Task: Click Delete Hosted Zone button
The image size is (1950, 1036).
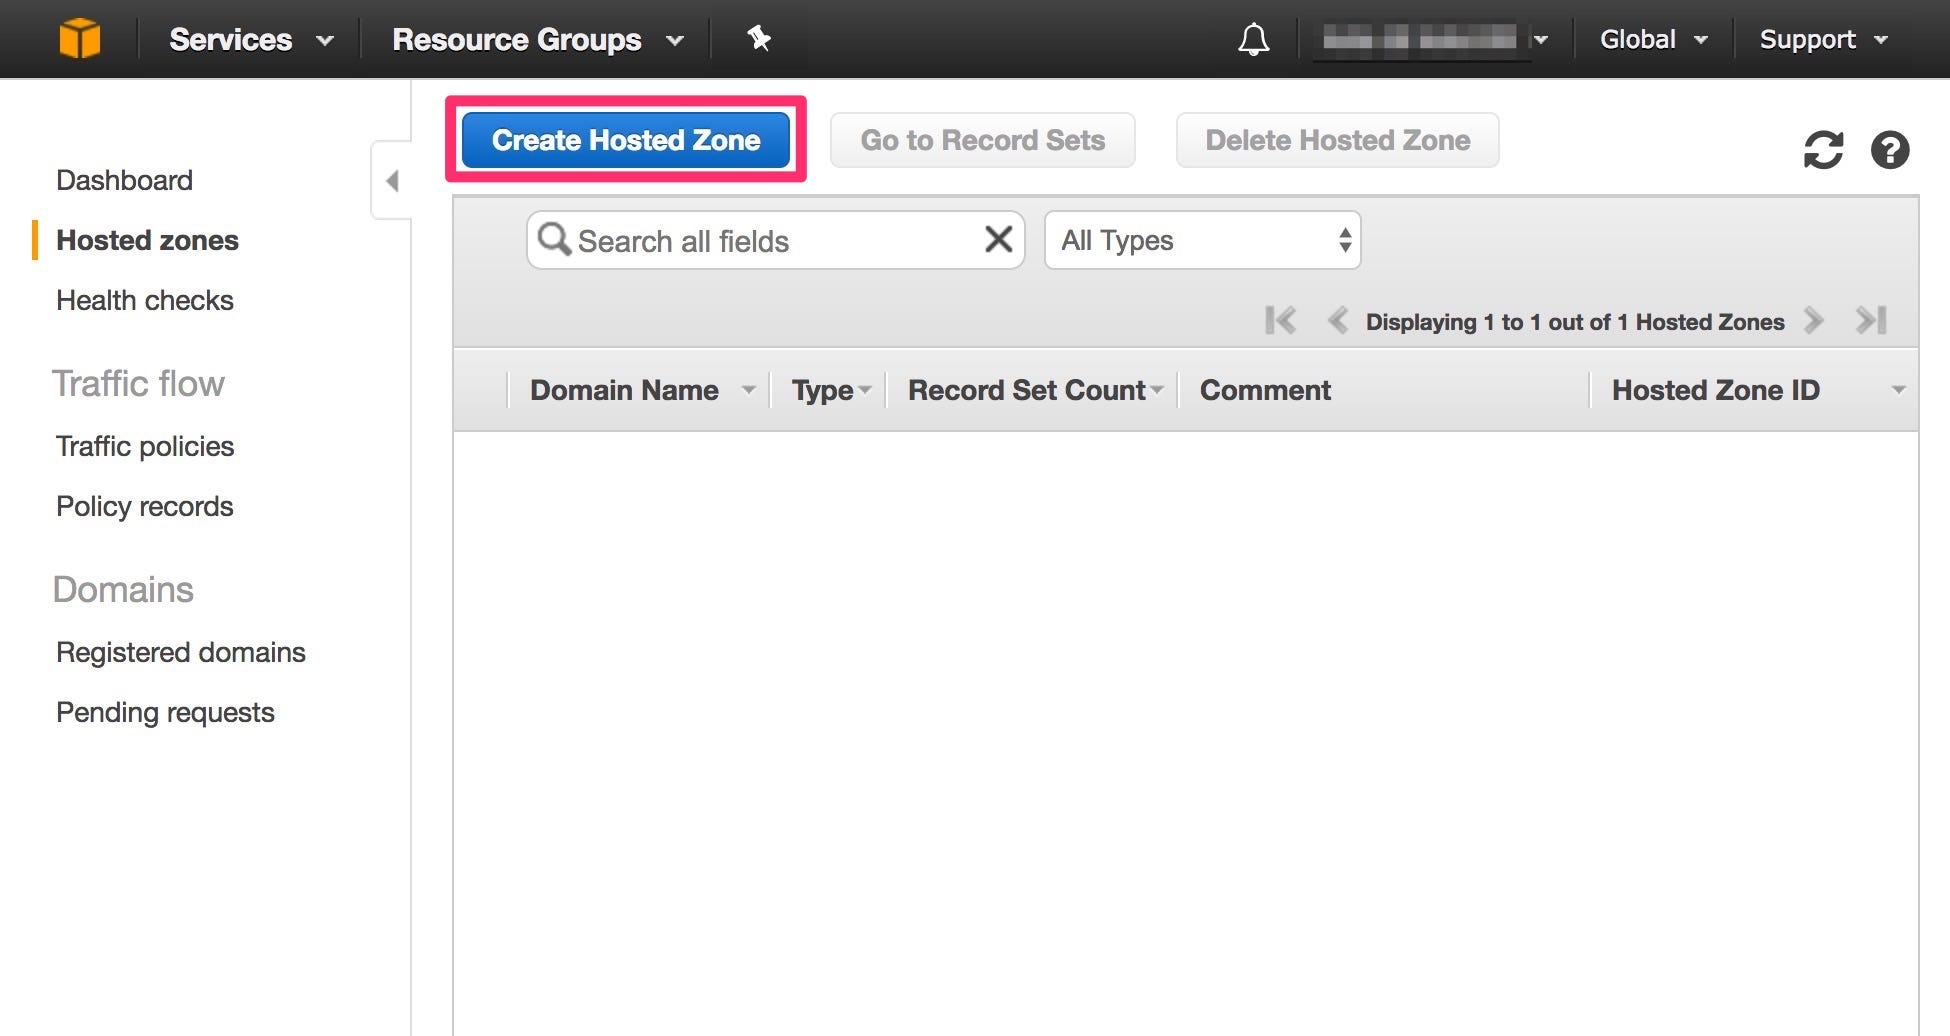Action: point(1338,140)
